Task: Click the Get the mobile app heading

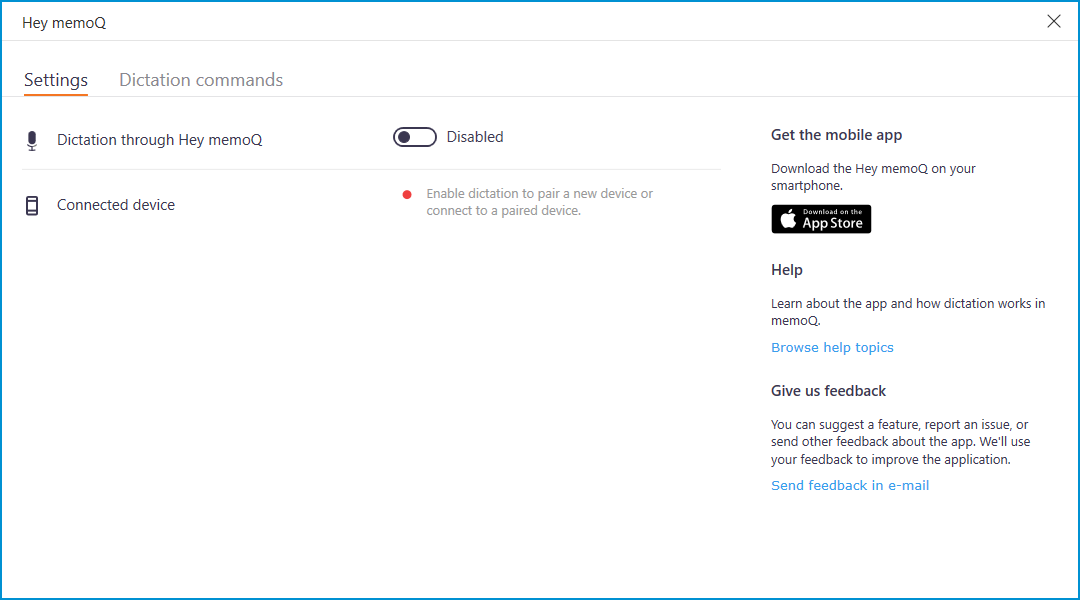Action: pos(836,134)
